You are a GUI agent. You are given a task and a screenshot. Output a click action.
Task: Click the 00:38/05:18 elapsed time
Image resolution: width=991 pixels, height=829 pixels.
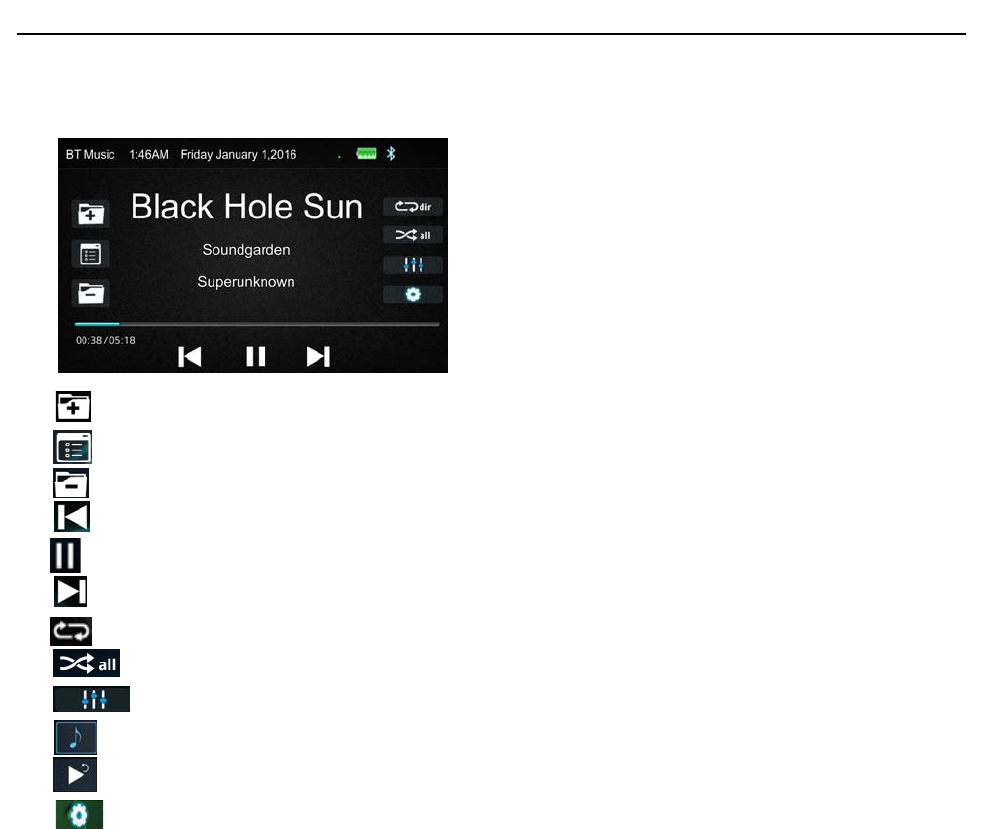tap(106, 341)
